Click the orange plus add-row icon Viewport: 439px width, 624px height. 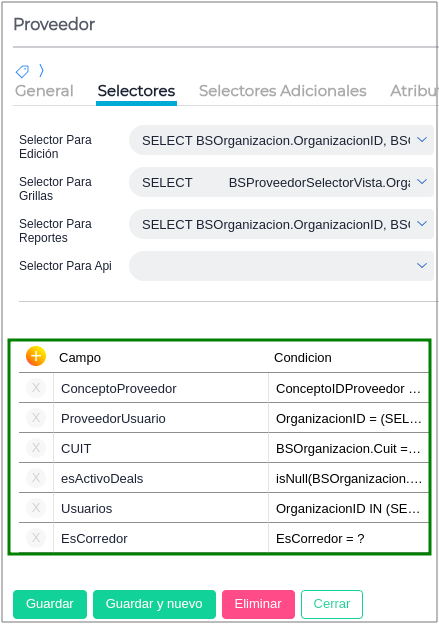point(36,356)
